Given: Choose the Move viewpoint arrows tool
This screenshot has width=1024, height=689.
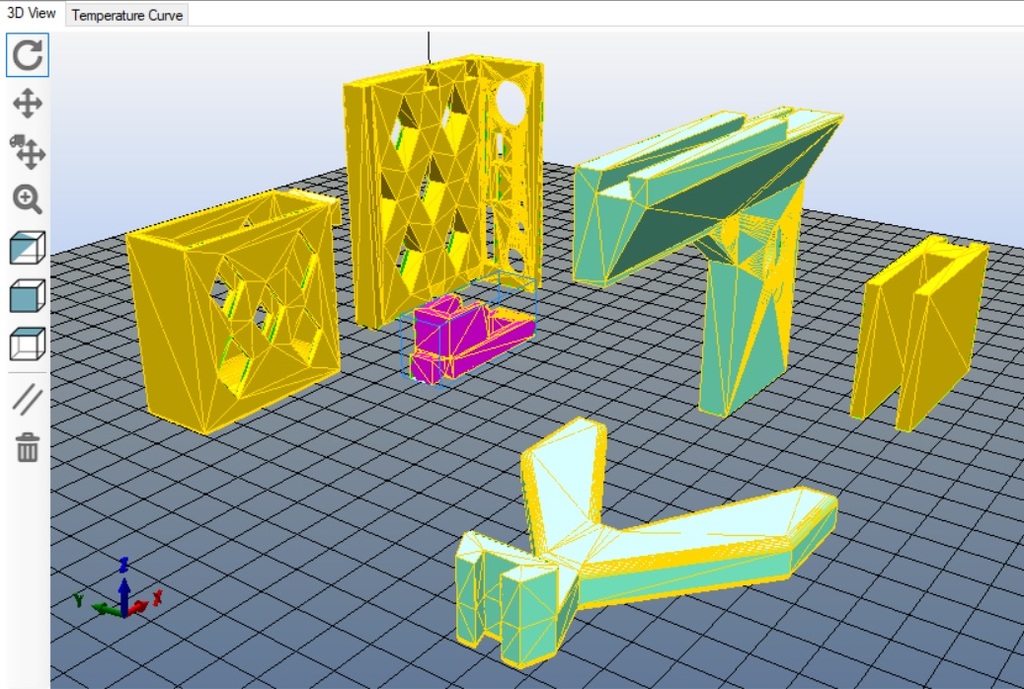Looking at the screenshot, I should point(27,103).
